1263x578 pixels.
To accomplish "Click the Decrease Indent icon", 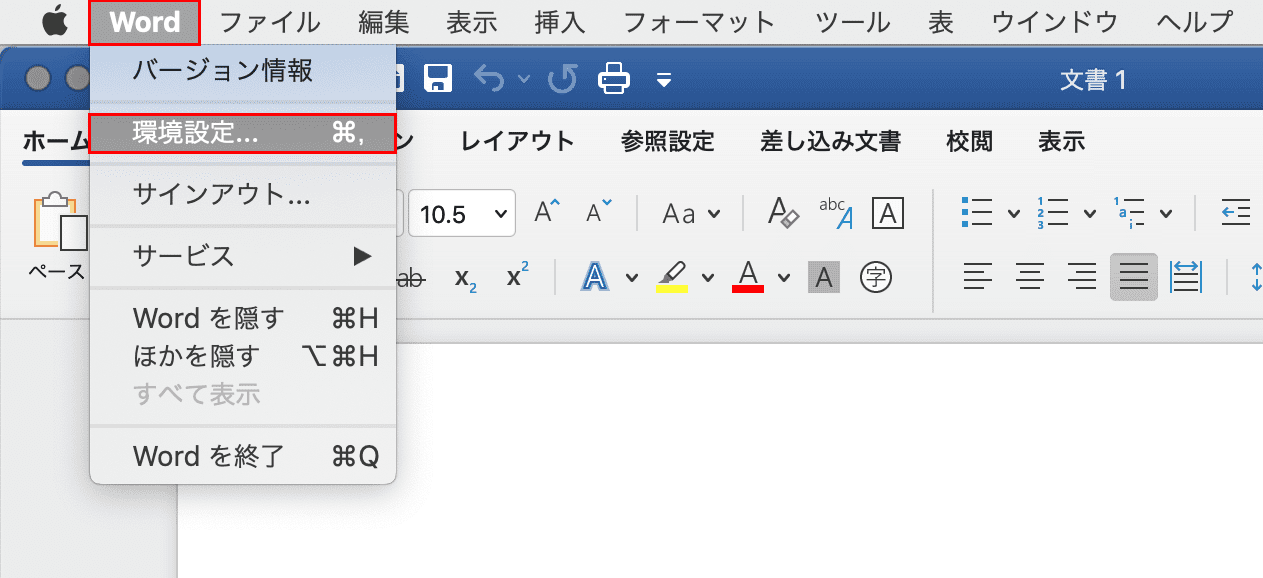I will coord(1238,212).
